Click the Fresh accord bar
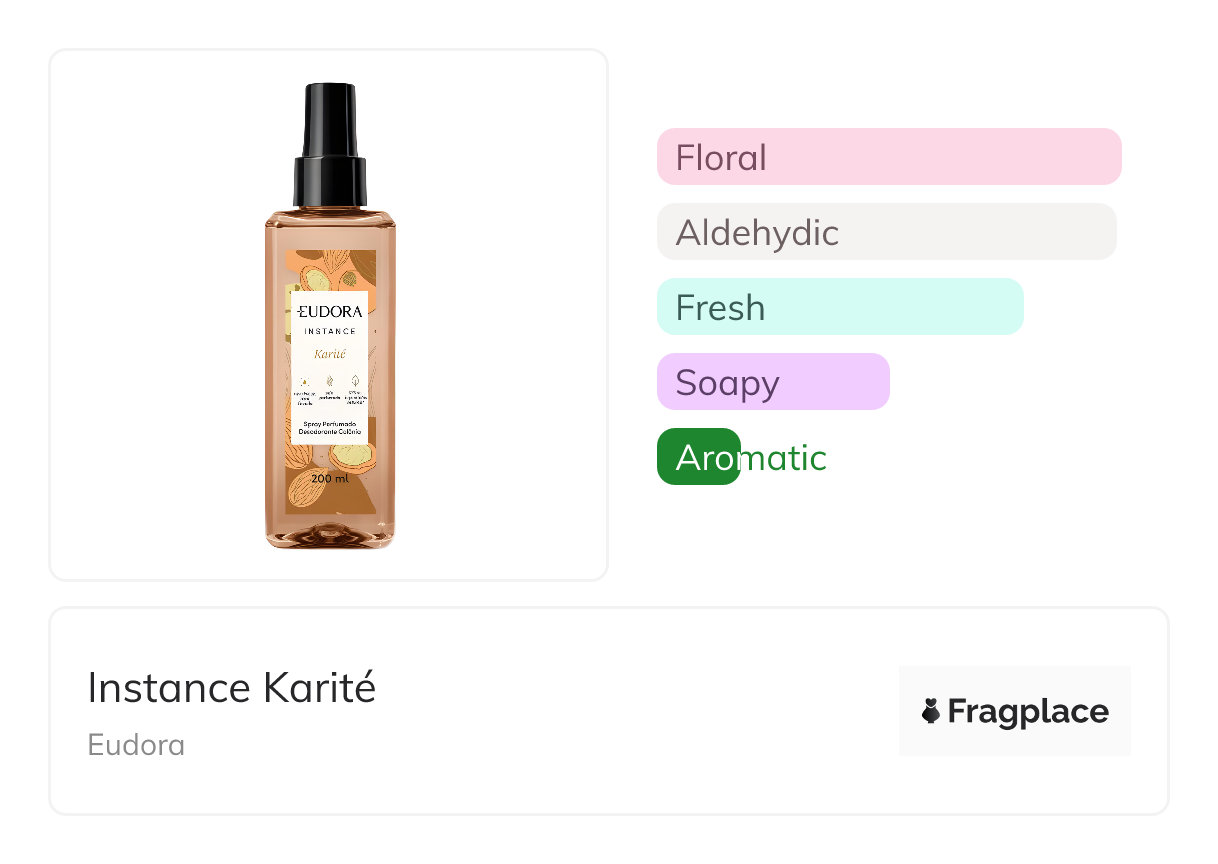Screen dimensions: 1218x864 [839, 307]
